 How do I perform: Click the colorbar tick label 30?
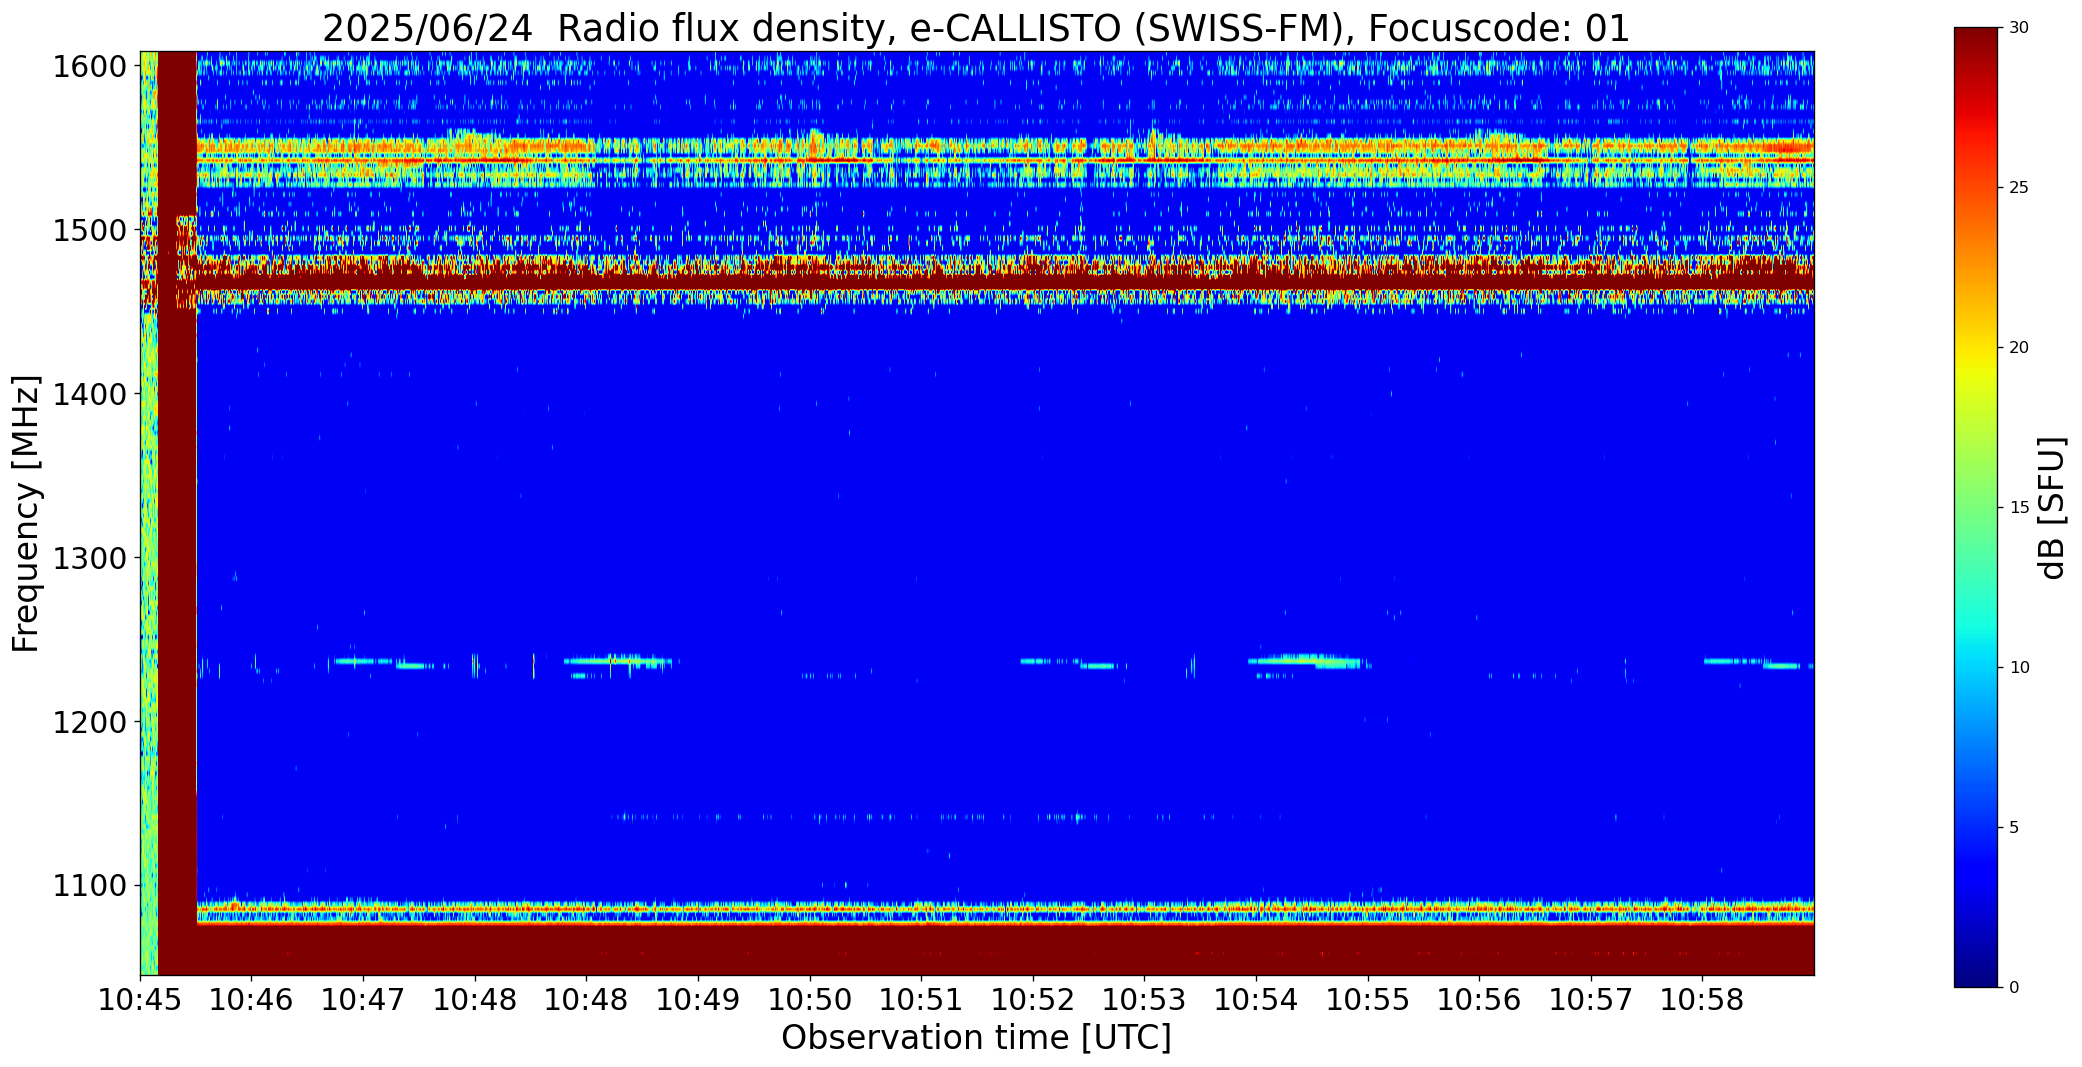click(x=2019, y=28)
